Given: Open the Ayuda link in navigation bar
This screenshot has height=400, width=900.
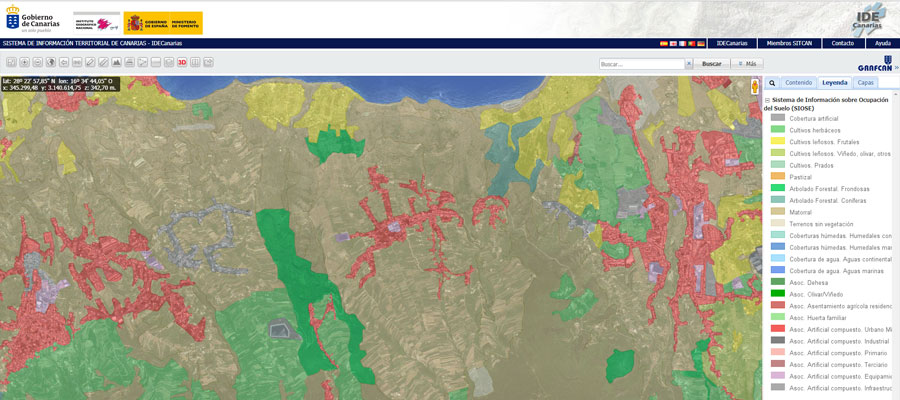Looking at the screenshot, I should coord(882,44).
